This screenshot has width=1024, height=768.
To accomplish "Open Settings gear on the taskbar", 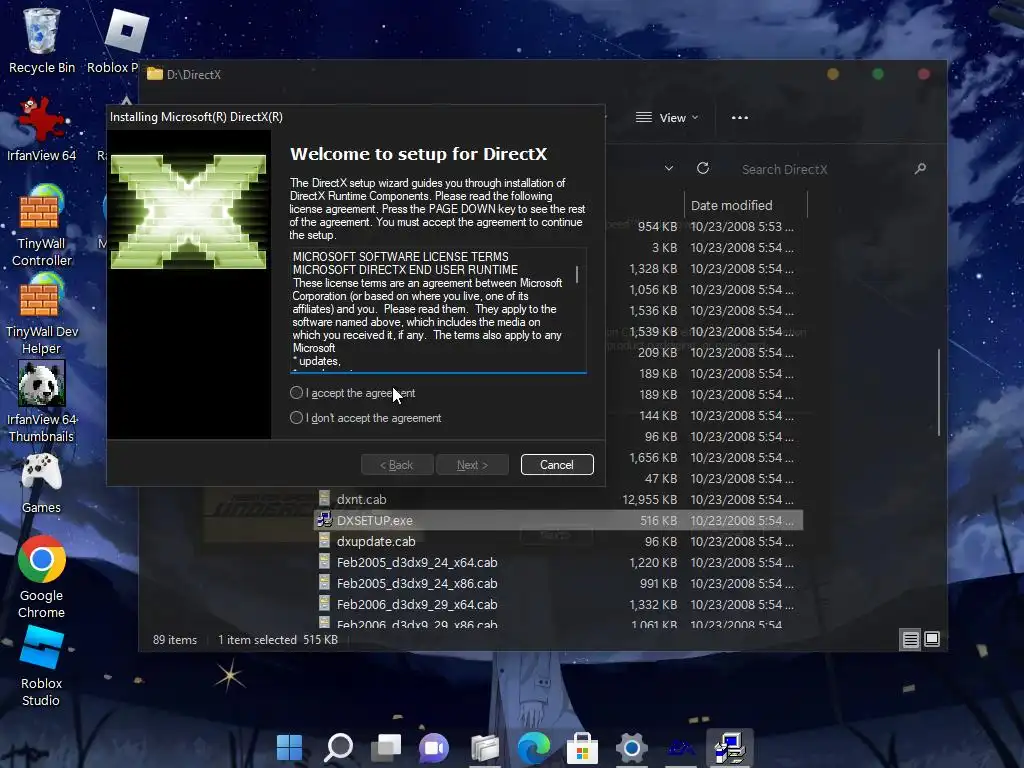I will tap(632, 747).
